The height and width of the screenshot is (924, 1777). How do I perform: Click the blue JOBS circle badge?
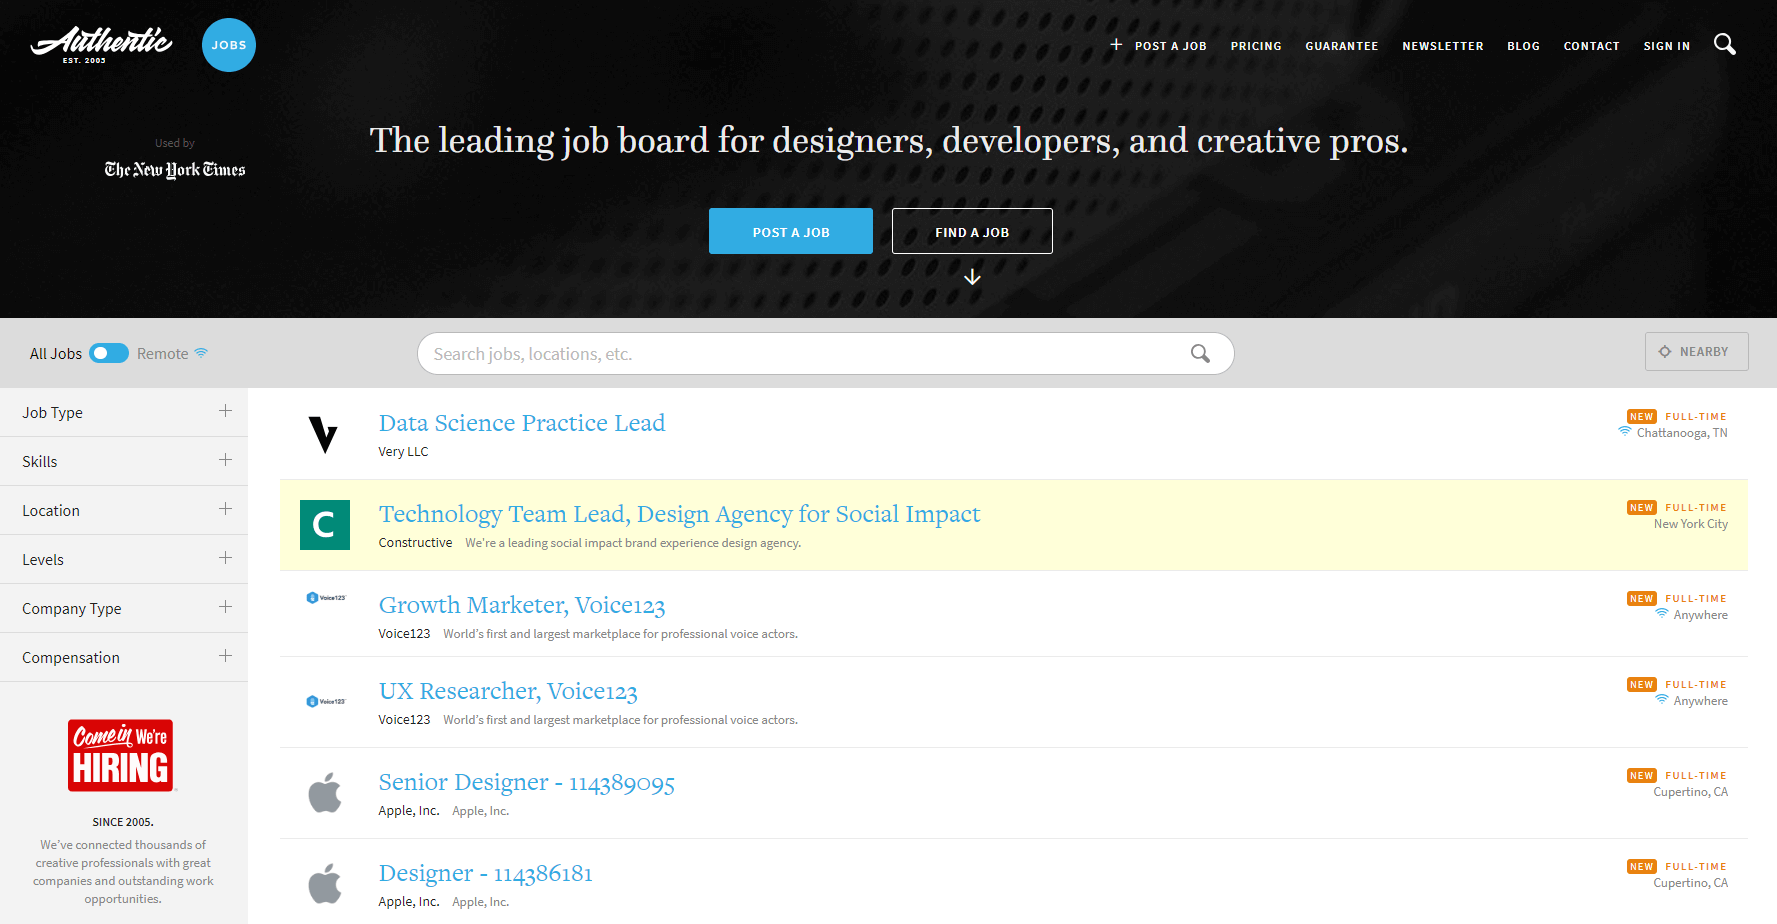point(229,45)
